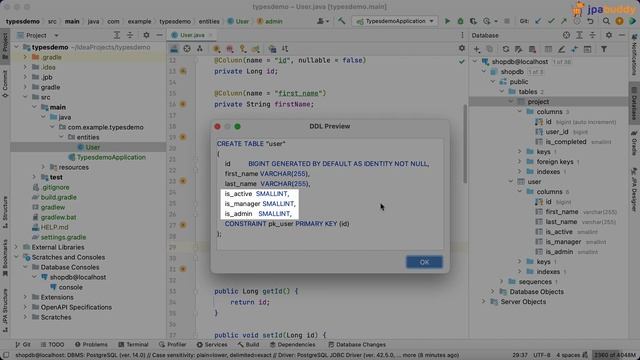Image resolution: width=640 pixels, height=360 pixels.
Task: Click the editor vertical scrollbar thumb
Action: (x=465, y=144)
